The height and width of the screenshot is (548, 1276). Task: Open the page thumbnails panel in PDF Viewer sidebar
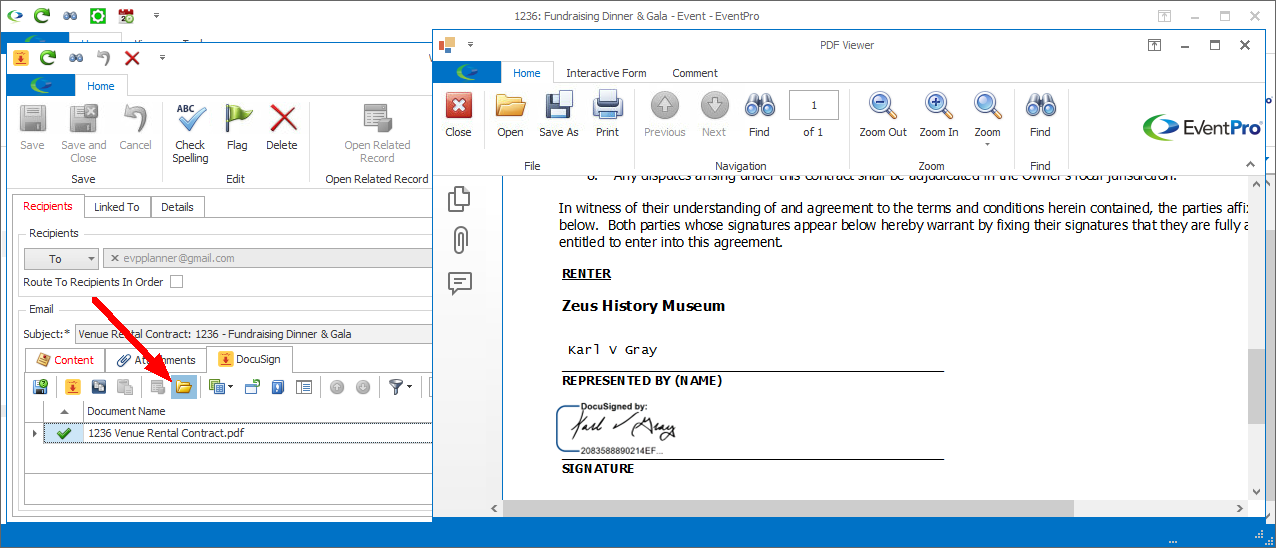(460, 198)
